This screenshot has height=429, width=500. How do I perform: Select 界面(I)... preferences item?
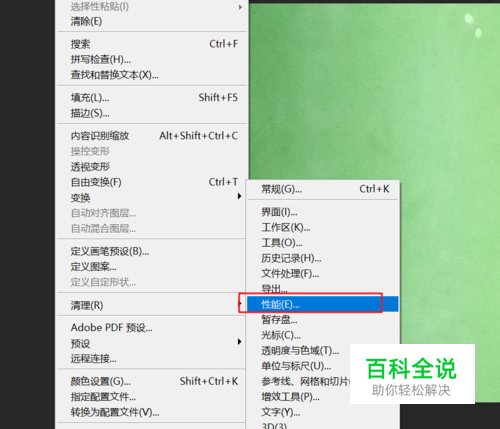(323, 212)
